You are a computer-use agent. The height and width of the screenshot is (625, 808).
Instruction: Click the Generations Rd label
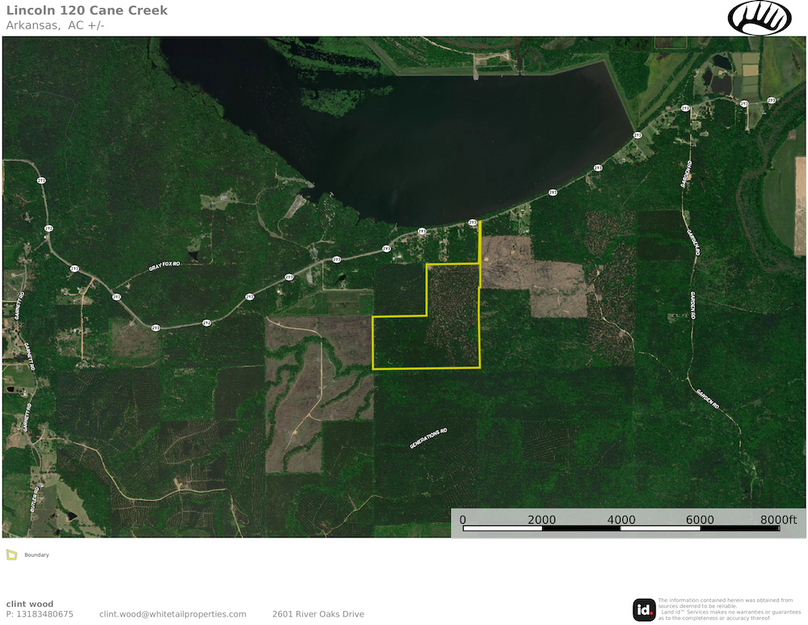[428, 438]
